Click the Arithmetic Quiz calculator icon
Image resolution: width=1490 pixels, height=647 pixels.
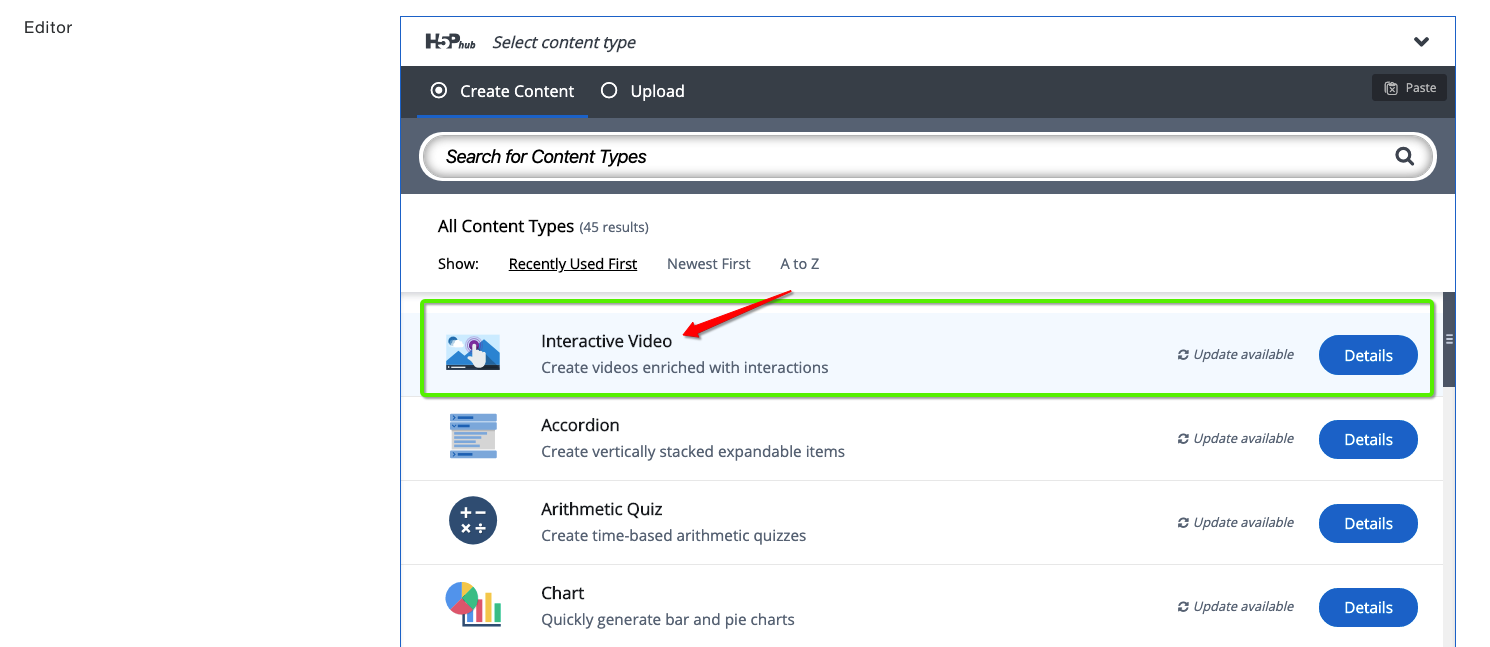(473, 520)
